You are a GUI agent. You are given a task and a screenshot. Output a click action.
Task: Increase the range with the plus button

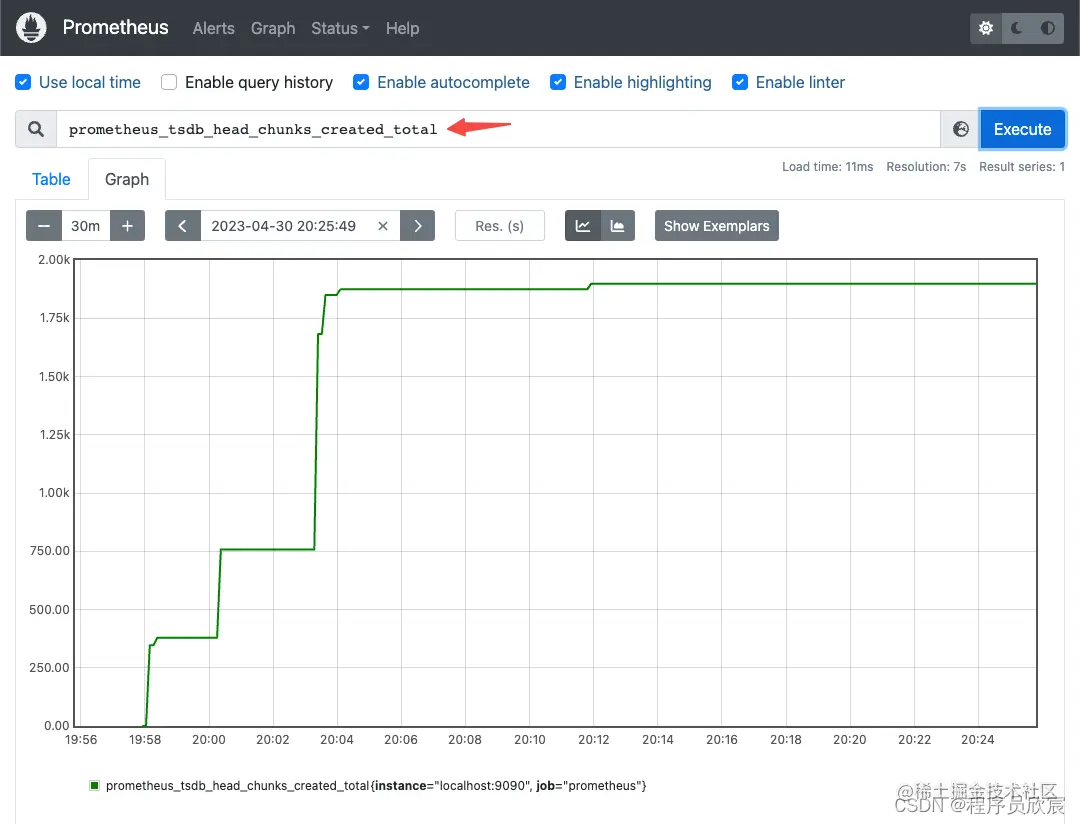click(x=127, y=226)
